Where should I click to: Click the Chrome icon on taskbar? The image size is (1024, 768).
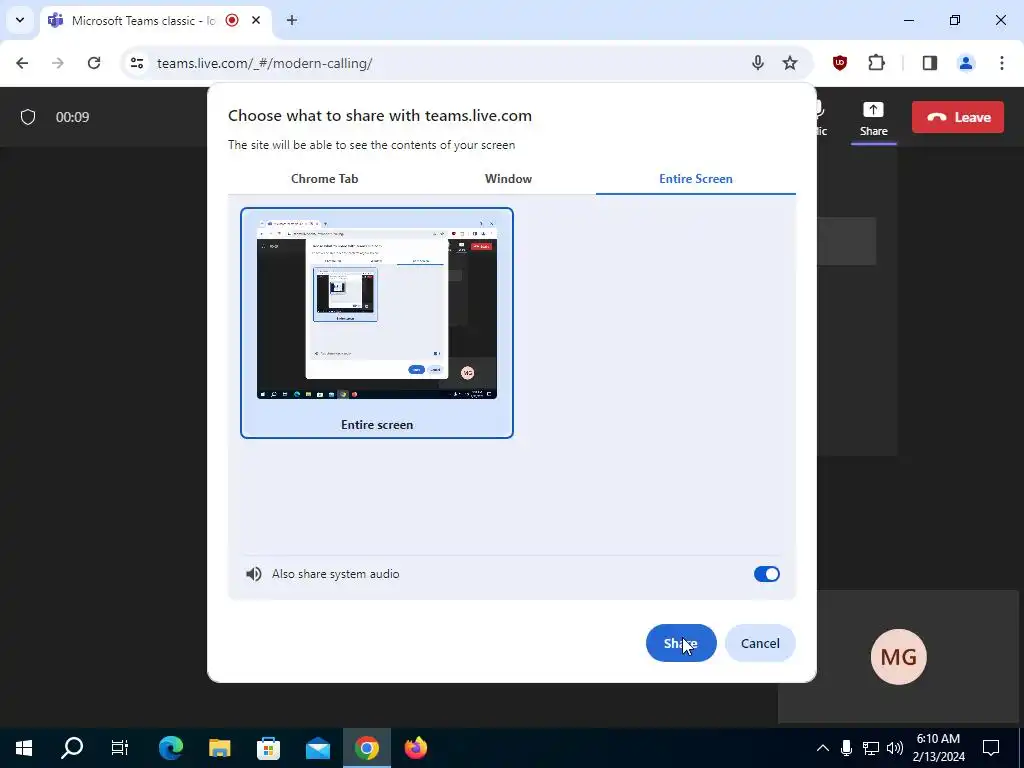click(367, 748)
